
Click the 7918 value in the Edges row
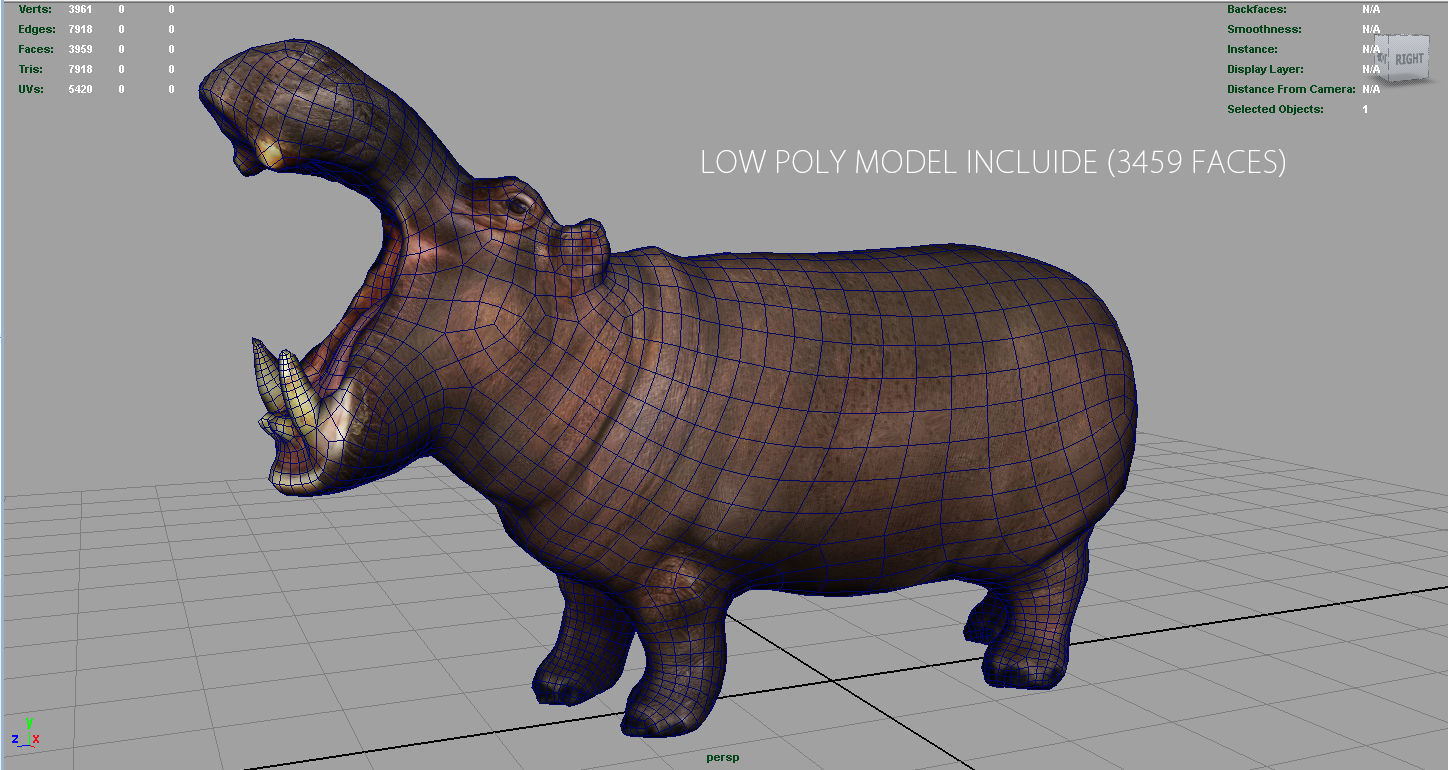click(80, 29)
